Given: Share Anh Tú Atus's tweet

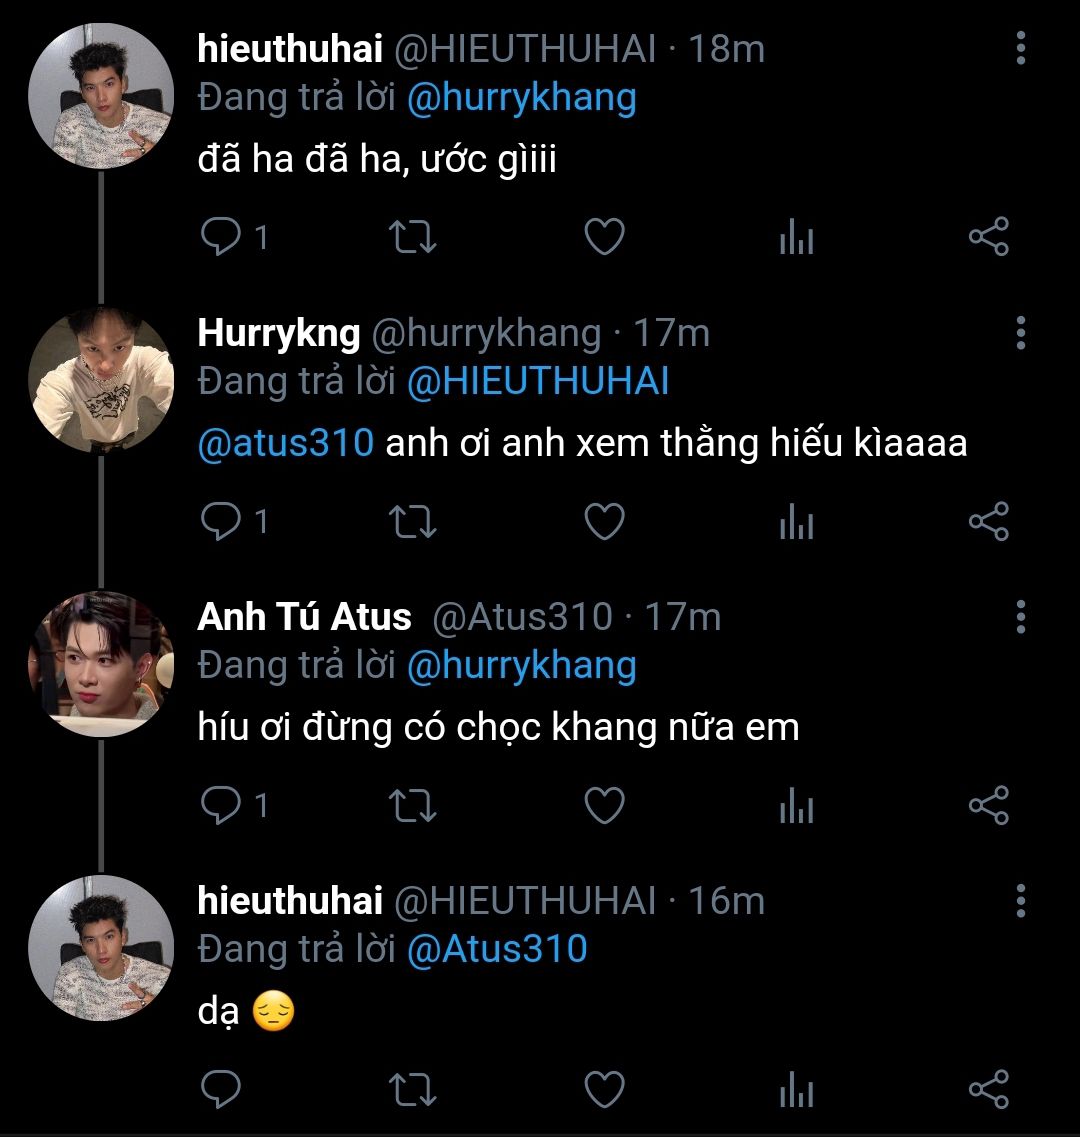Looking at the screenshot, I should [x=989, y=806].
